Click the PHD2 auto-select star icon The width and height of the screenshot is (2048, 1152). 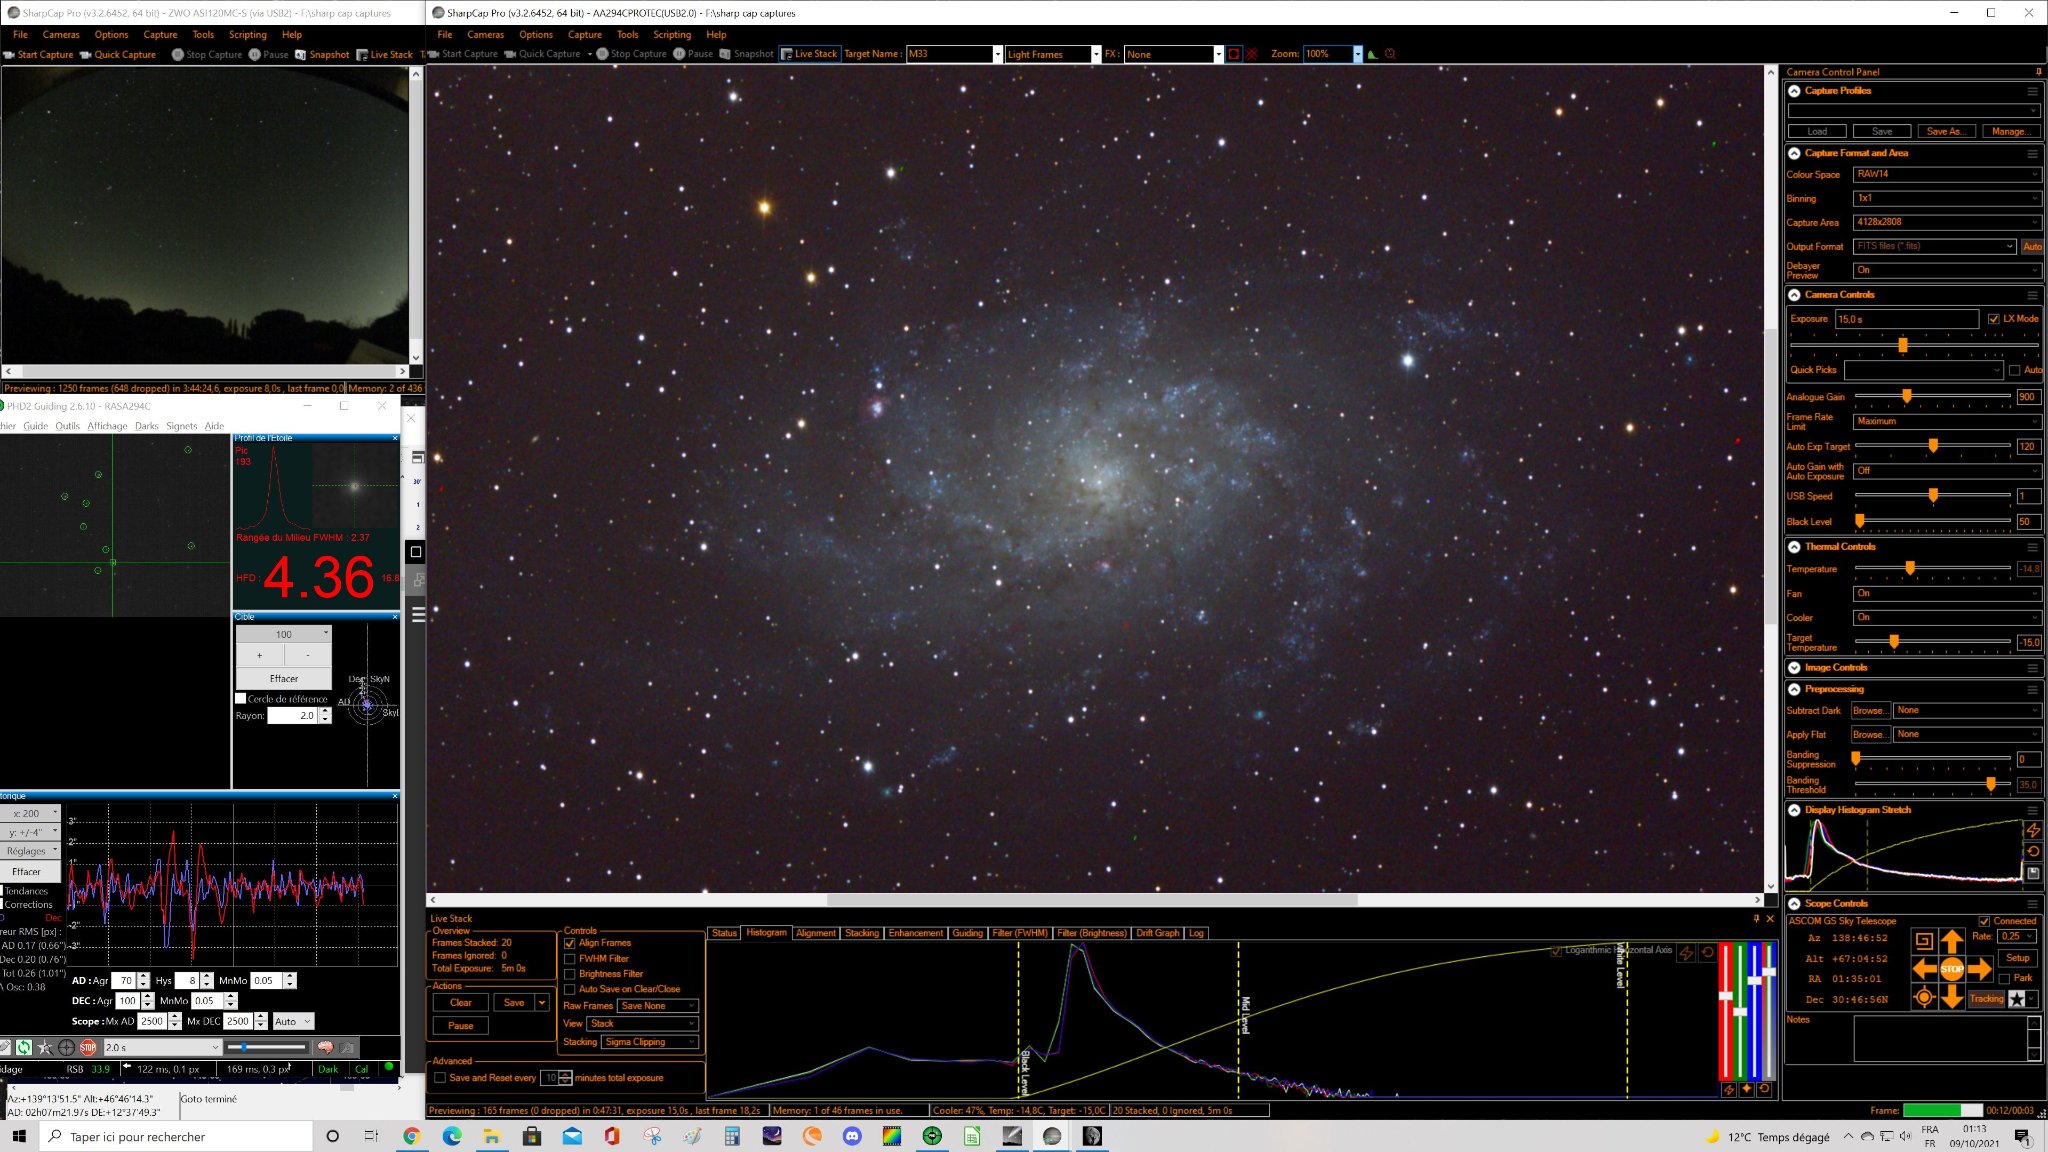click(45, 1047)
